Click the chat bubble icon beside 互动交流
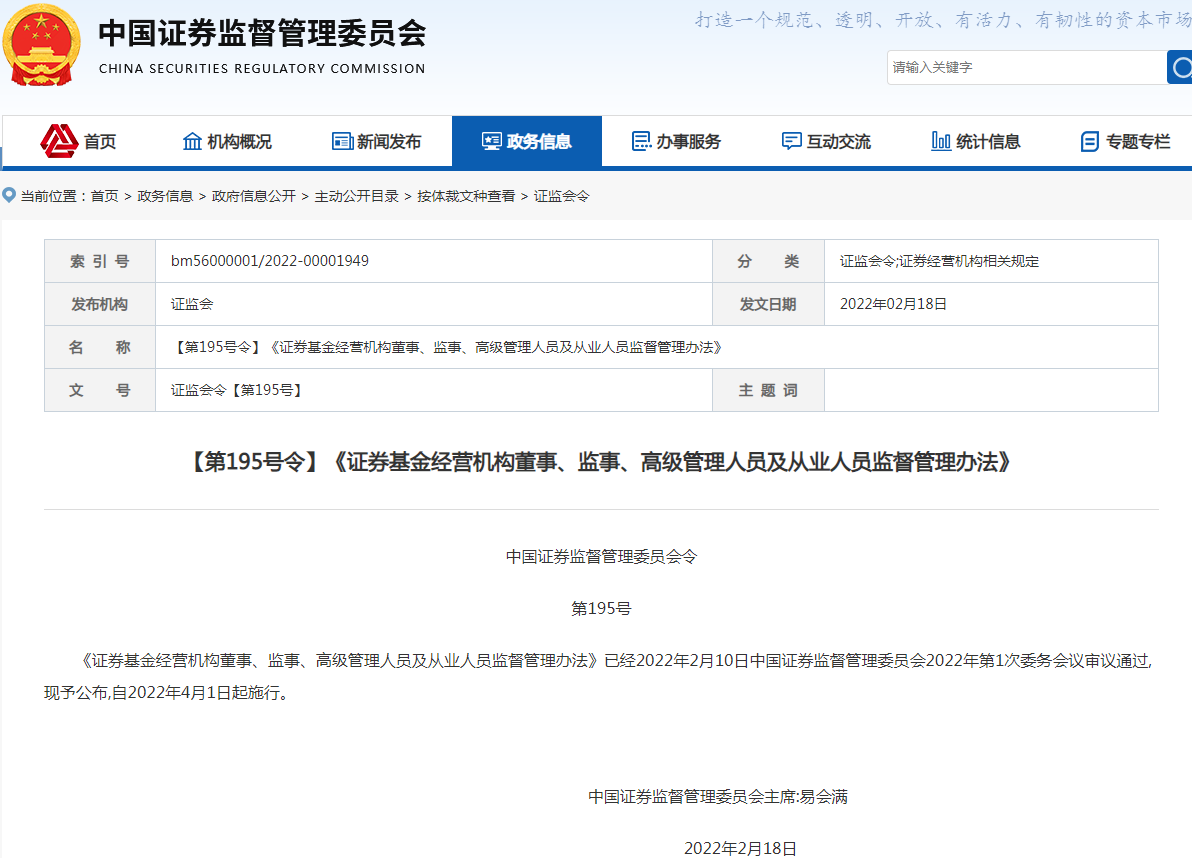Viewport: 1192px width, 858px height. [793, 141]
